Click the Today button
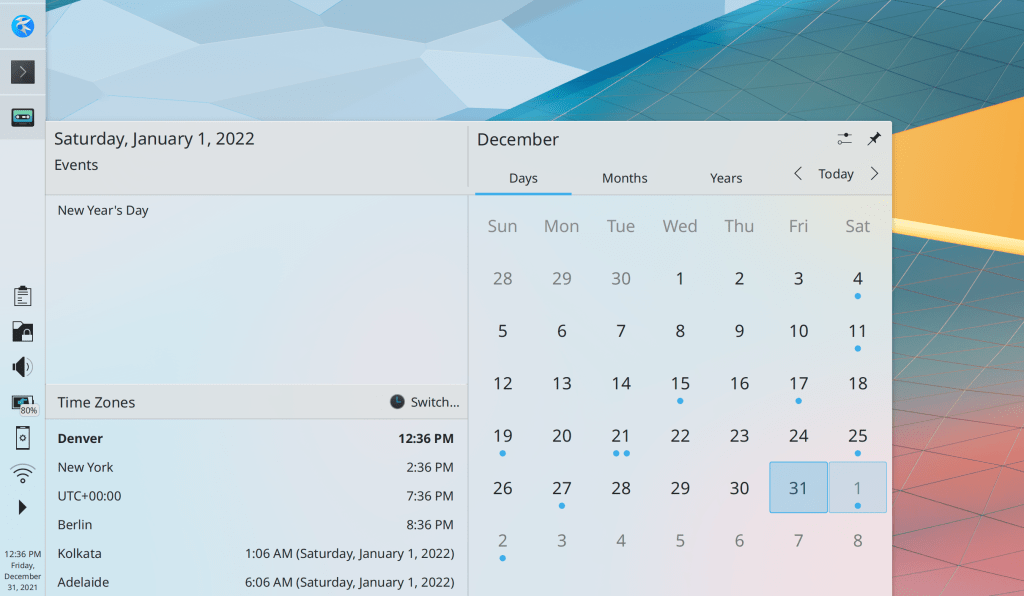This screenshot has height=596, width=1024. [x=836, y=174]
